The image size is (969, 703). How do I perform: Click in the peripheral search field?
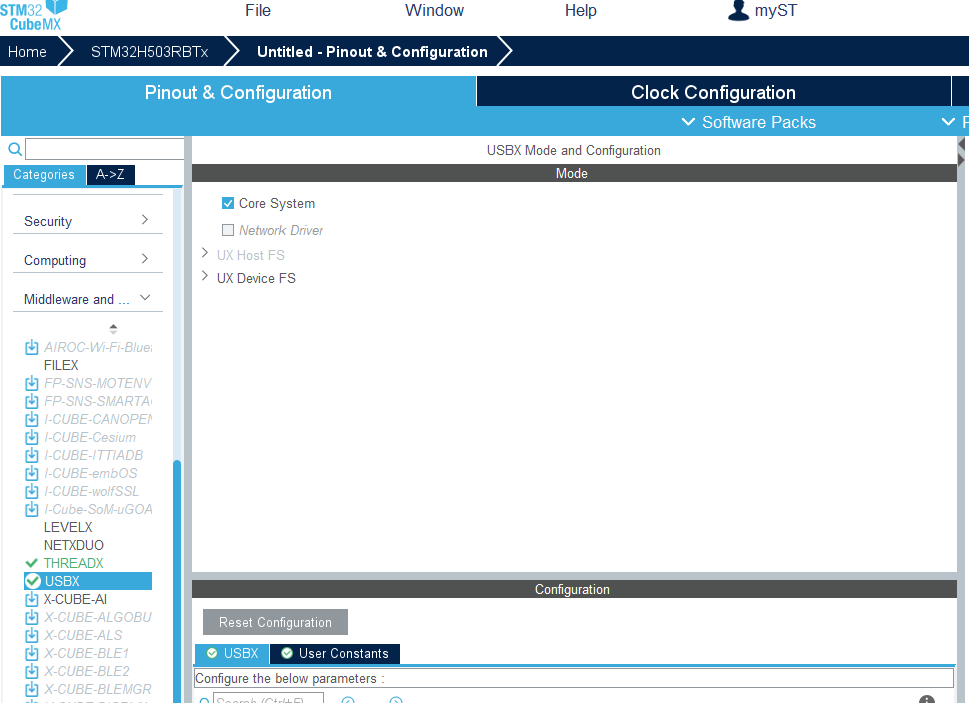coord(105,149)
